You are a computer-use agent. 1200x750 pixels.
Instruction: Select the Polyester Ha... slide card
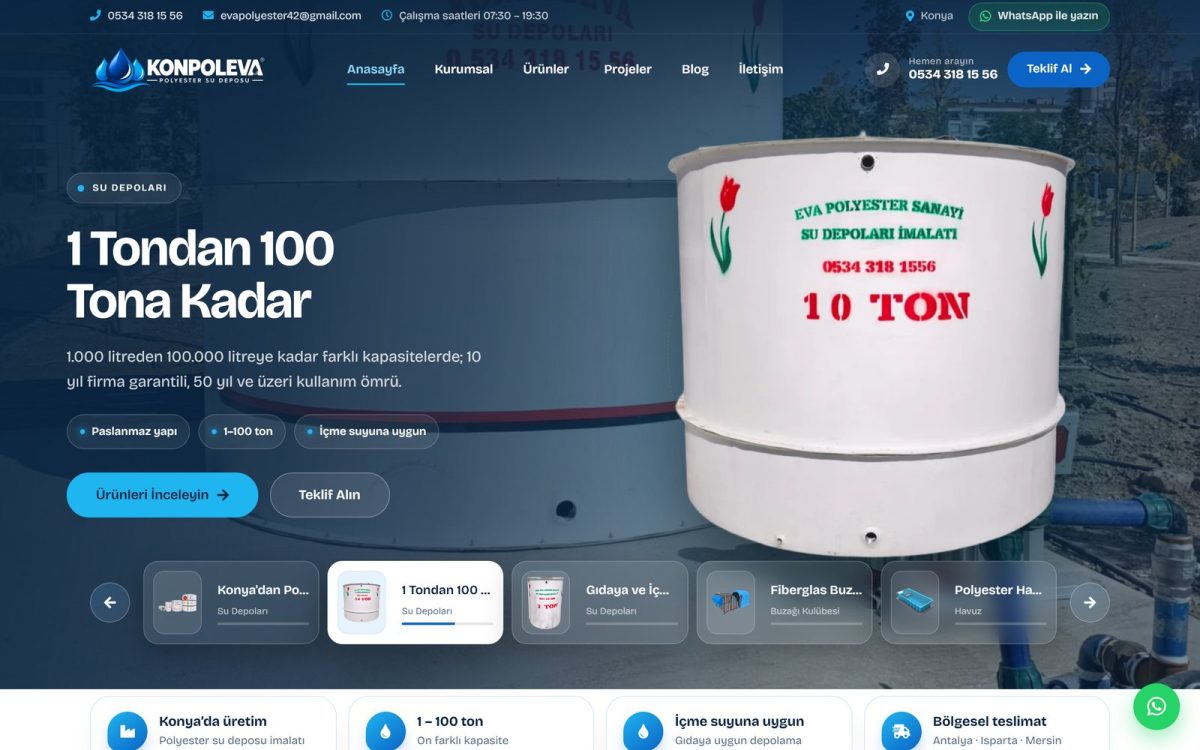tap(968, 602)
